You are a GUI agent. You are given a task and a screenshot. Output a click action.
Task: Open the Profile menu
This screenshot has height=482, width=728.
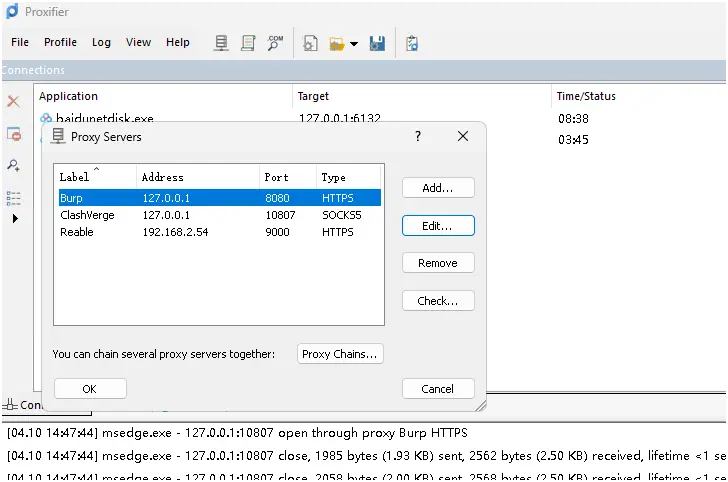60,42
